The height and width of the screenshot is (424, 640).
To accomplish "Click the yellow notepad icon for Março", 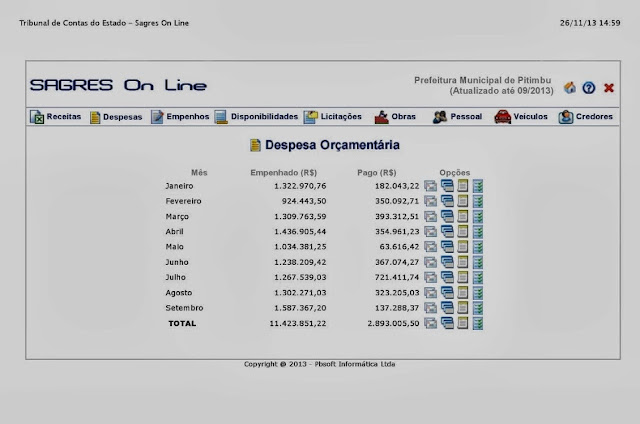I will click(462, 217).
